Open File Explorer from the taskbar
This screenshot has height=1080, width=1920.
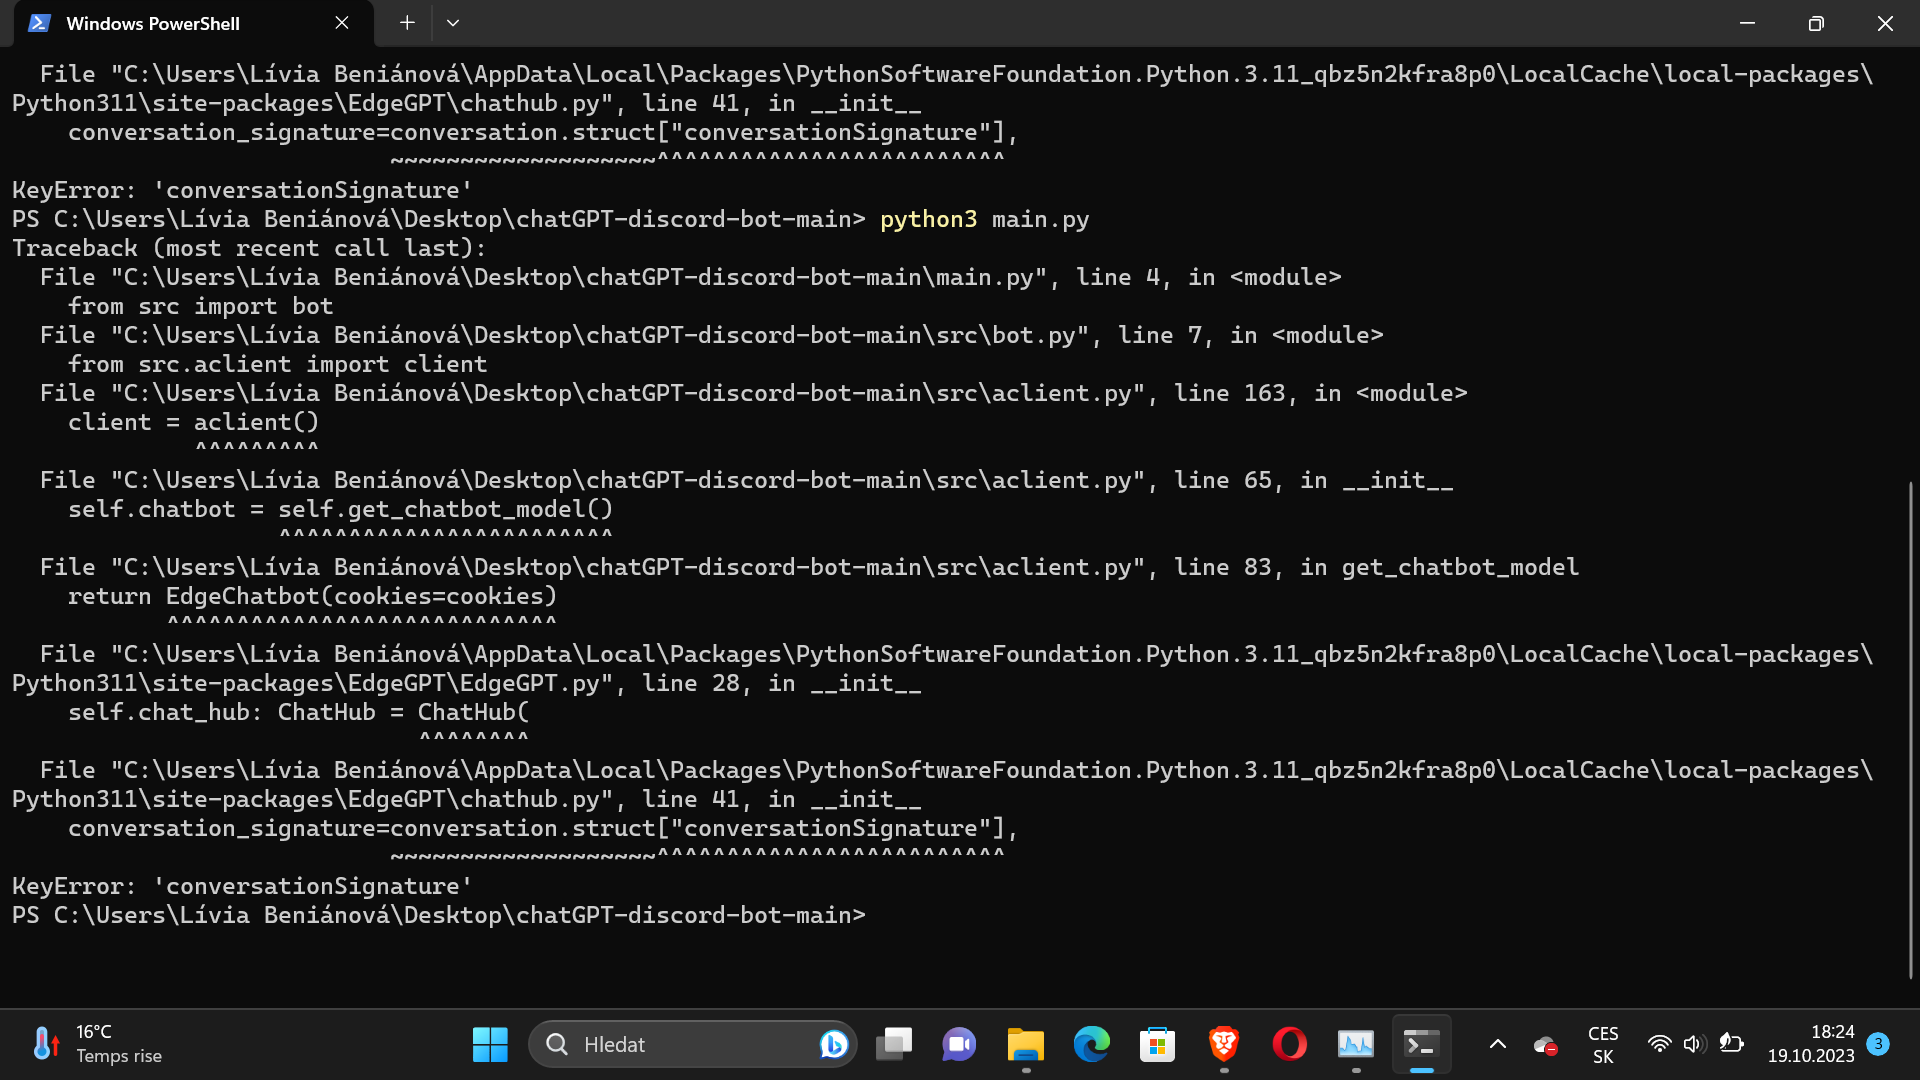click(1024, 1044)
